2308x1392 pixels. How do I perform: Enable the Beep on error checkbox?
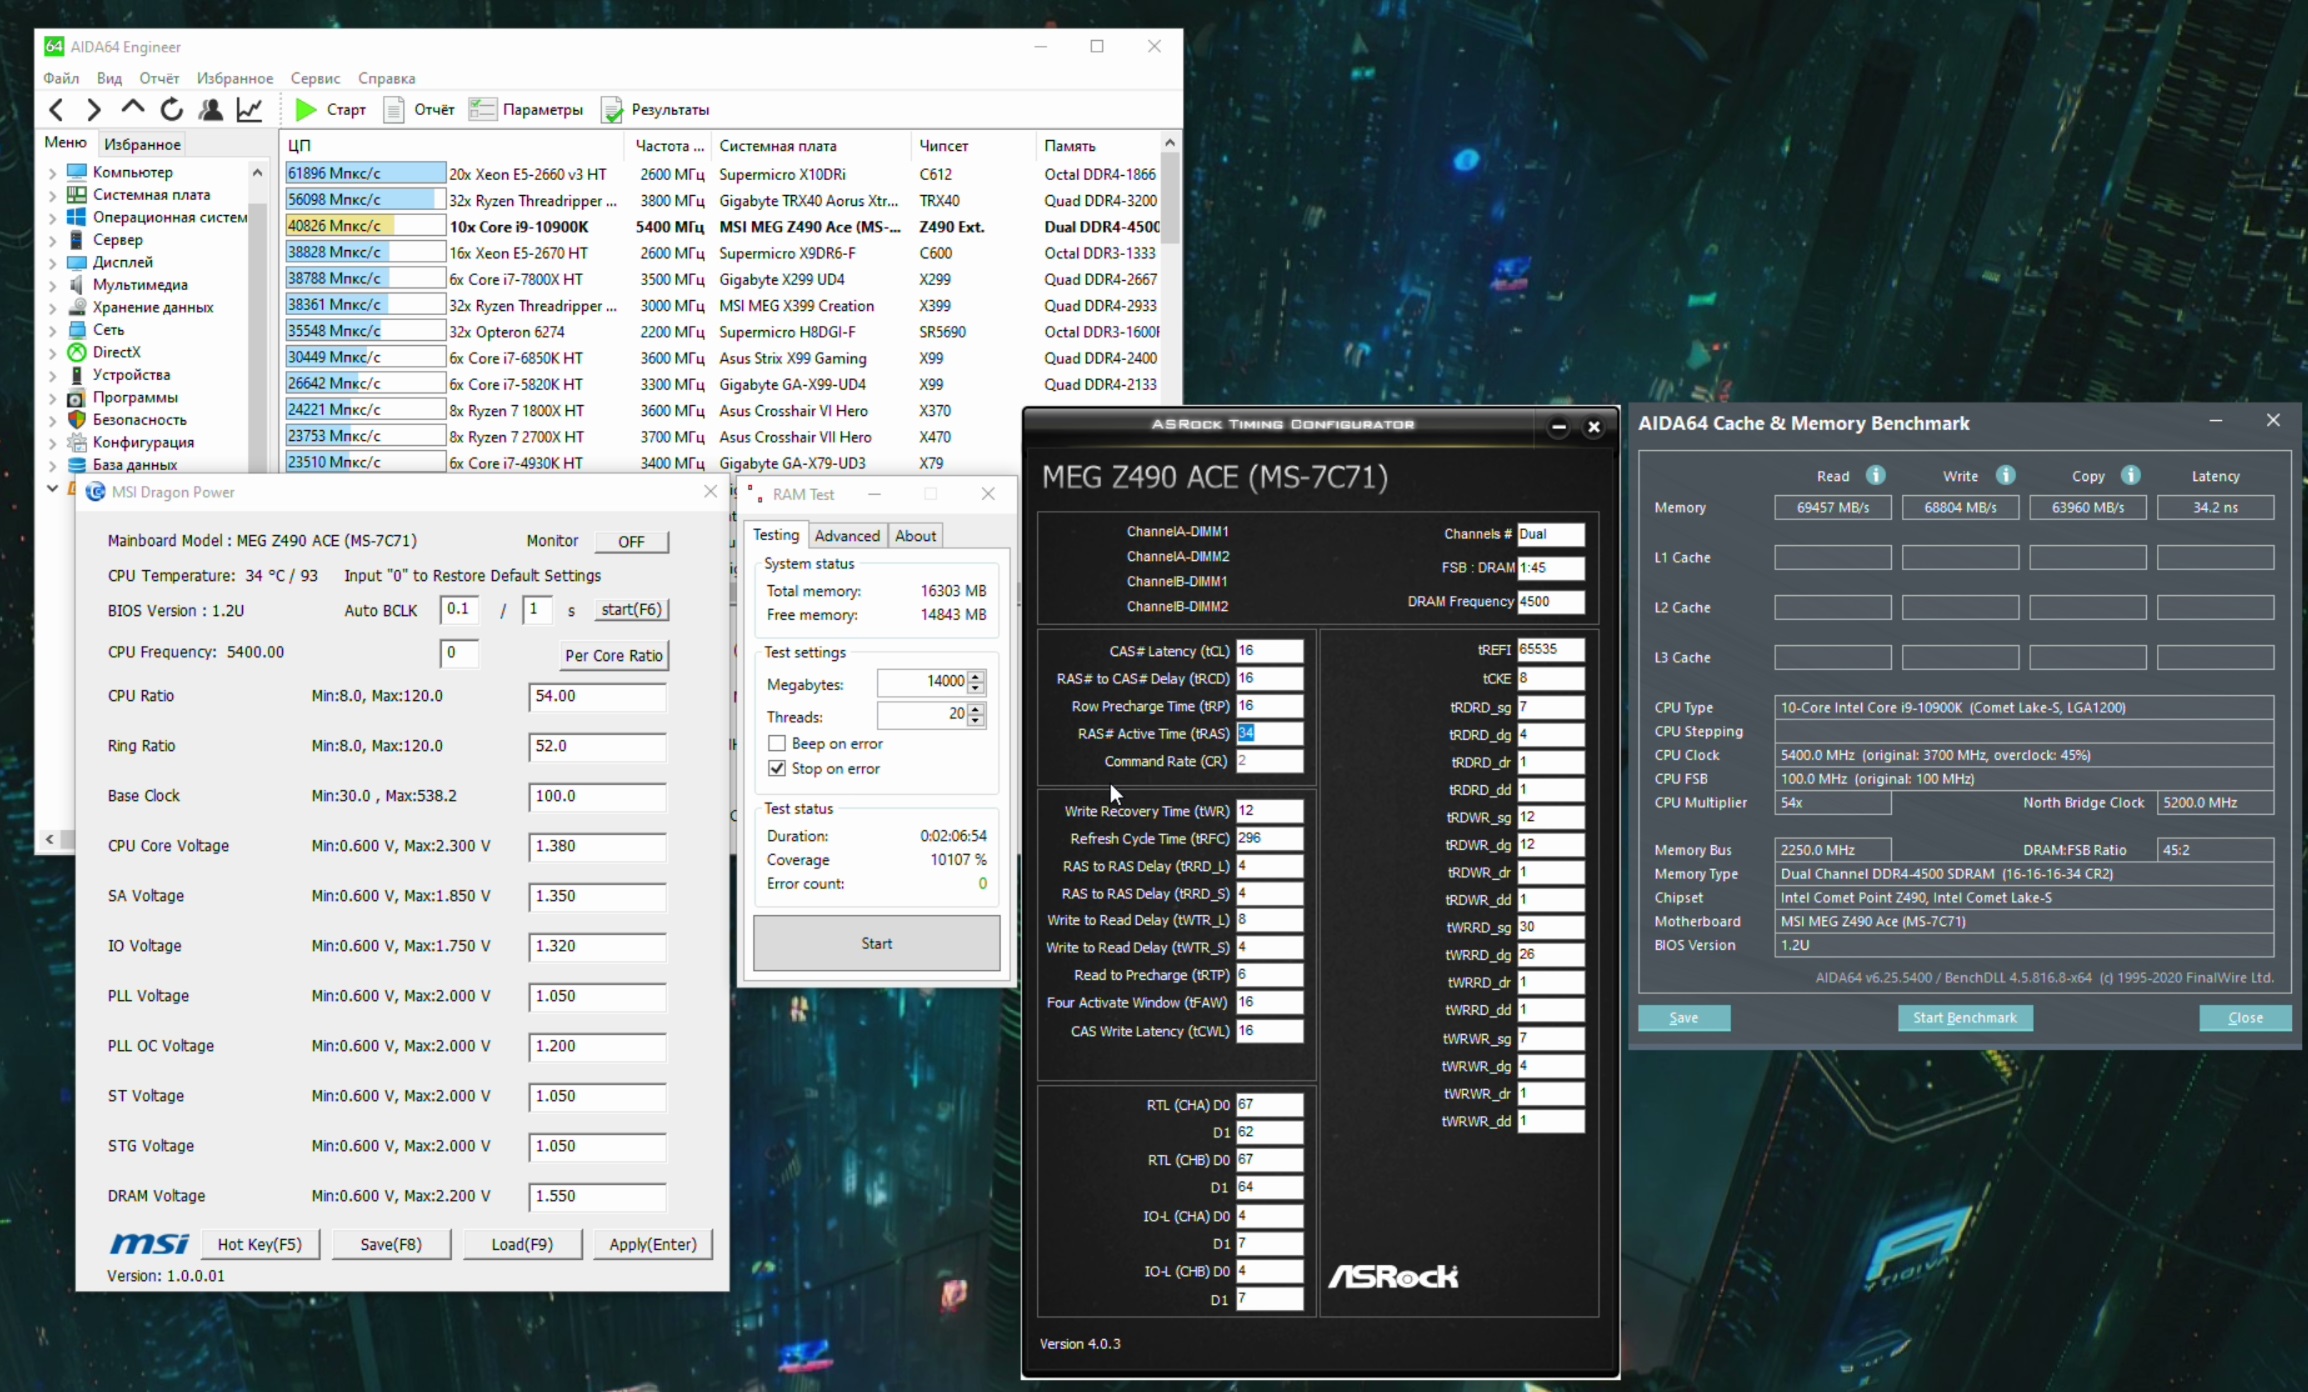[777, 743]
